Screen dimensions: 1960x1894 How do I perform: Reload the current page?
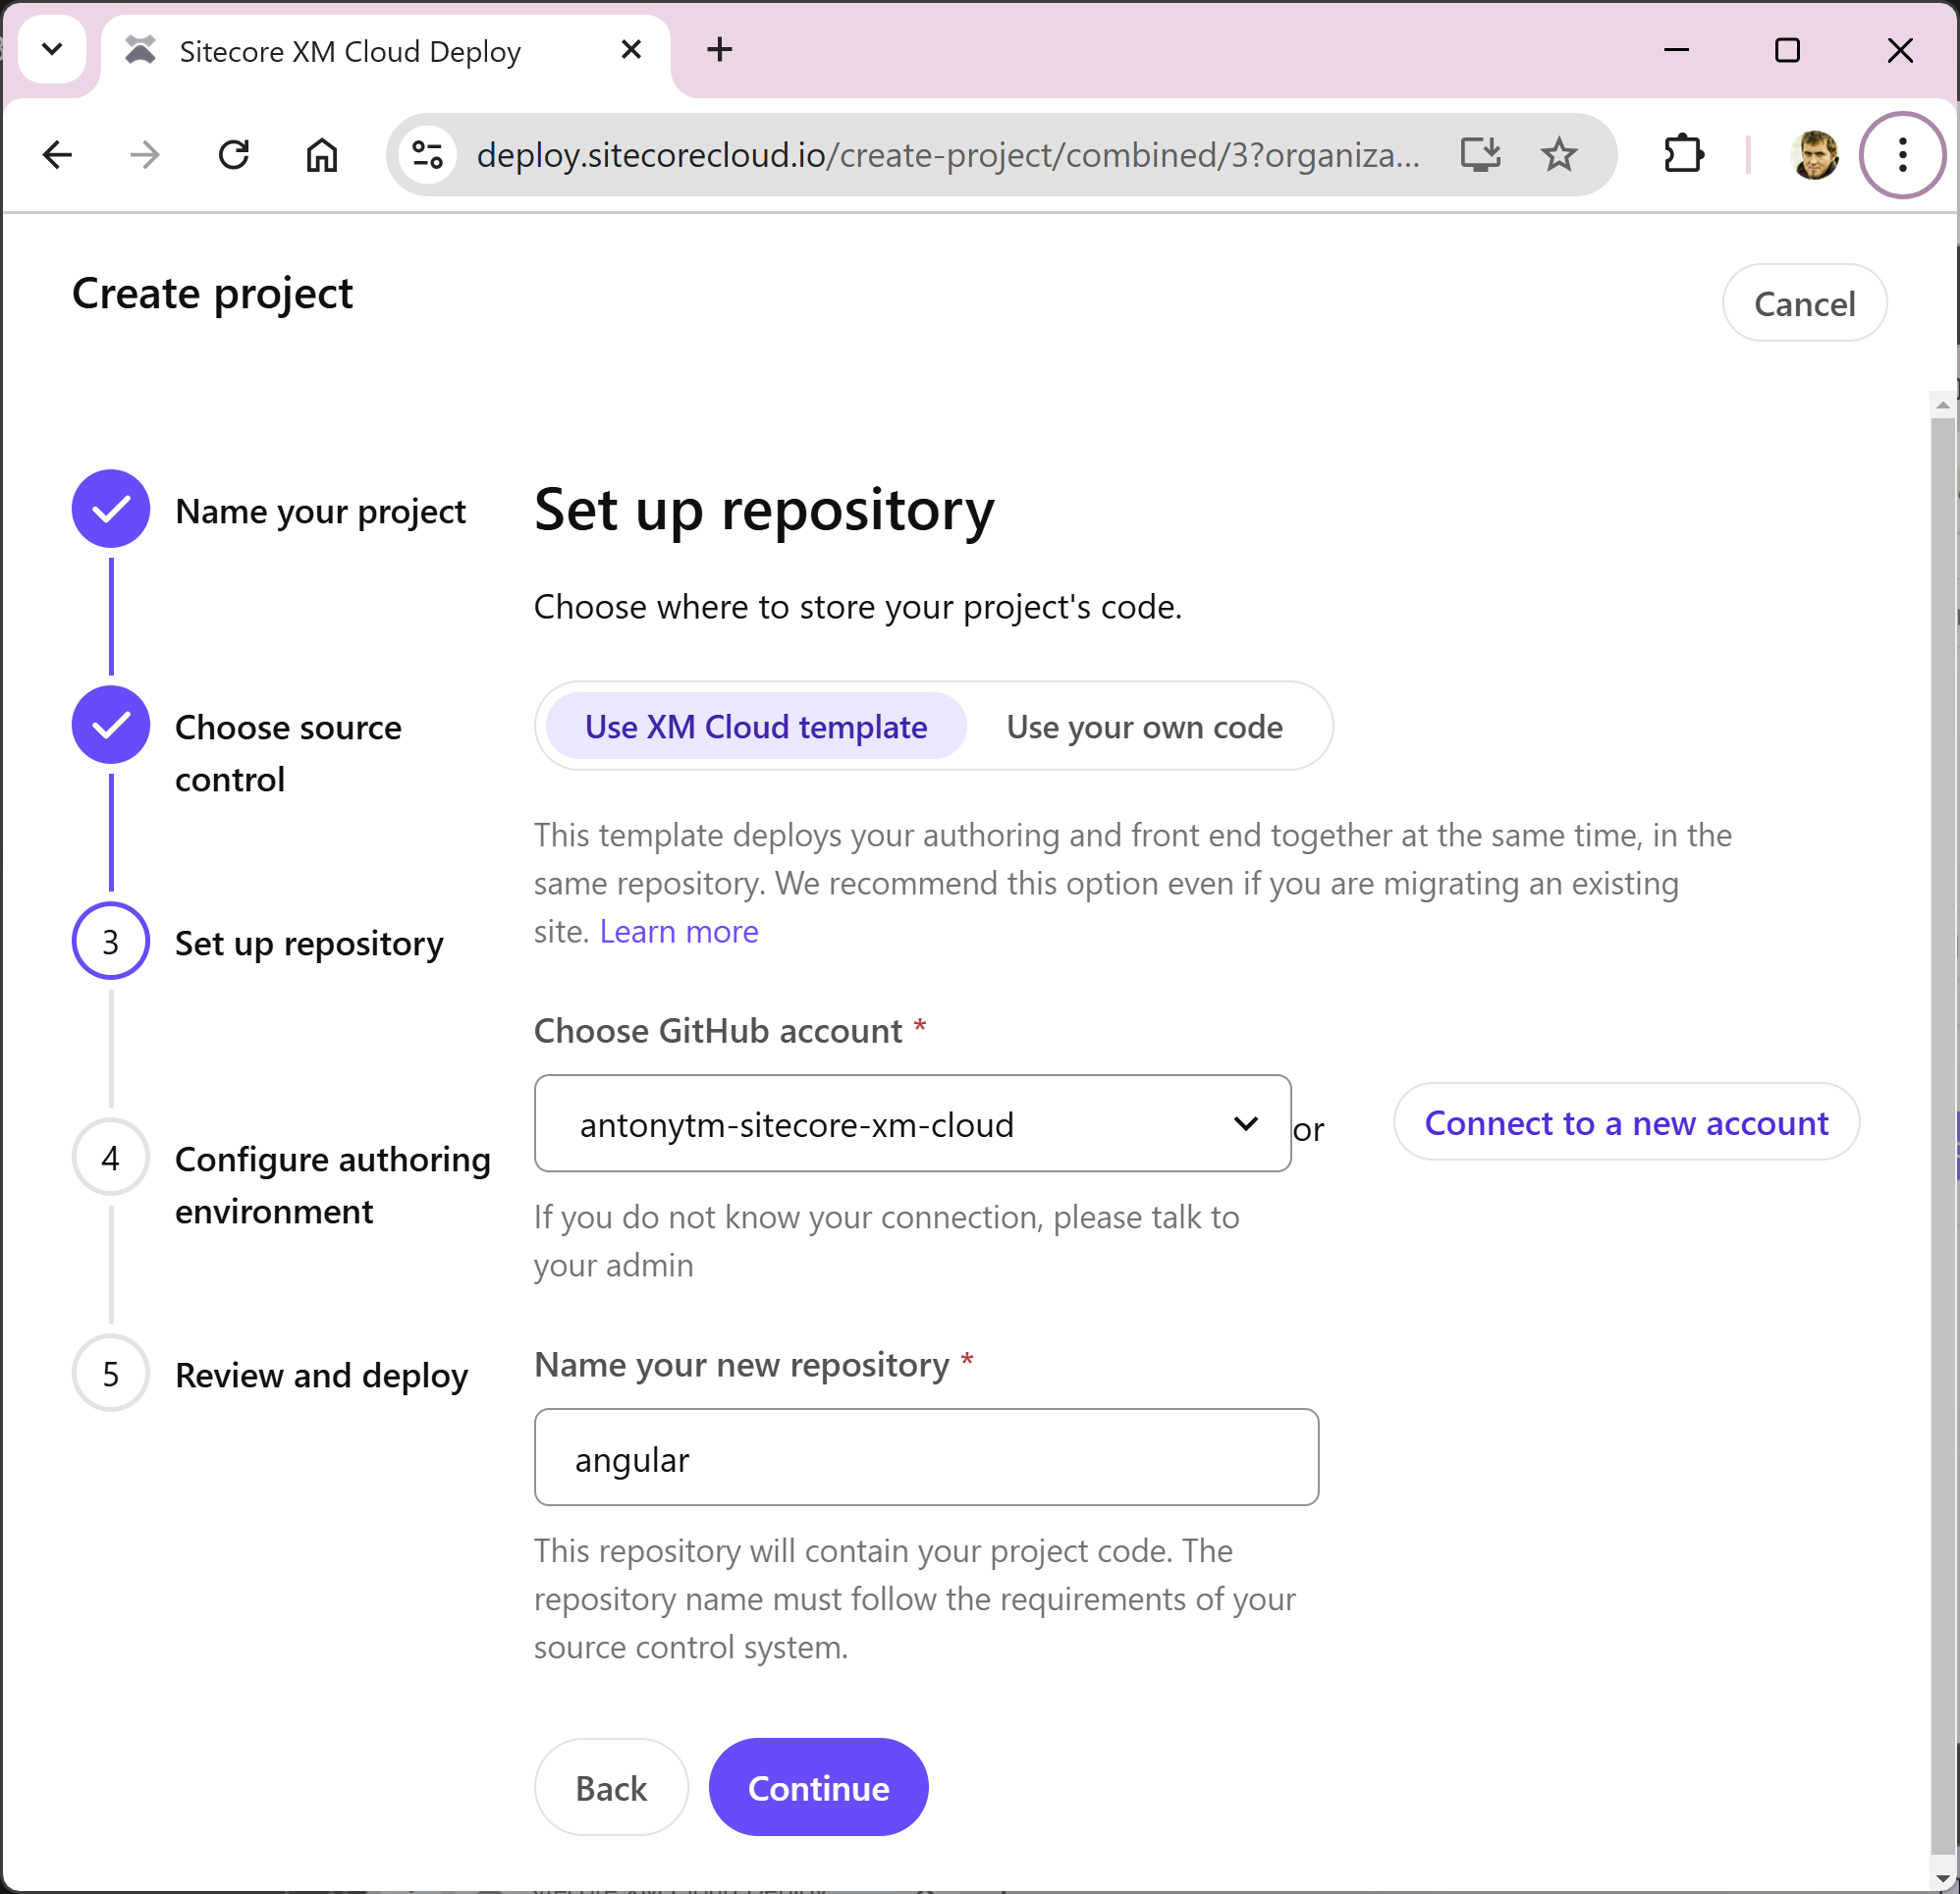[234, 155]
